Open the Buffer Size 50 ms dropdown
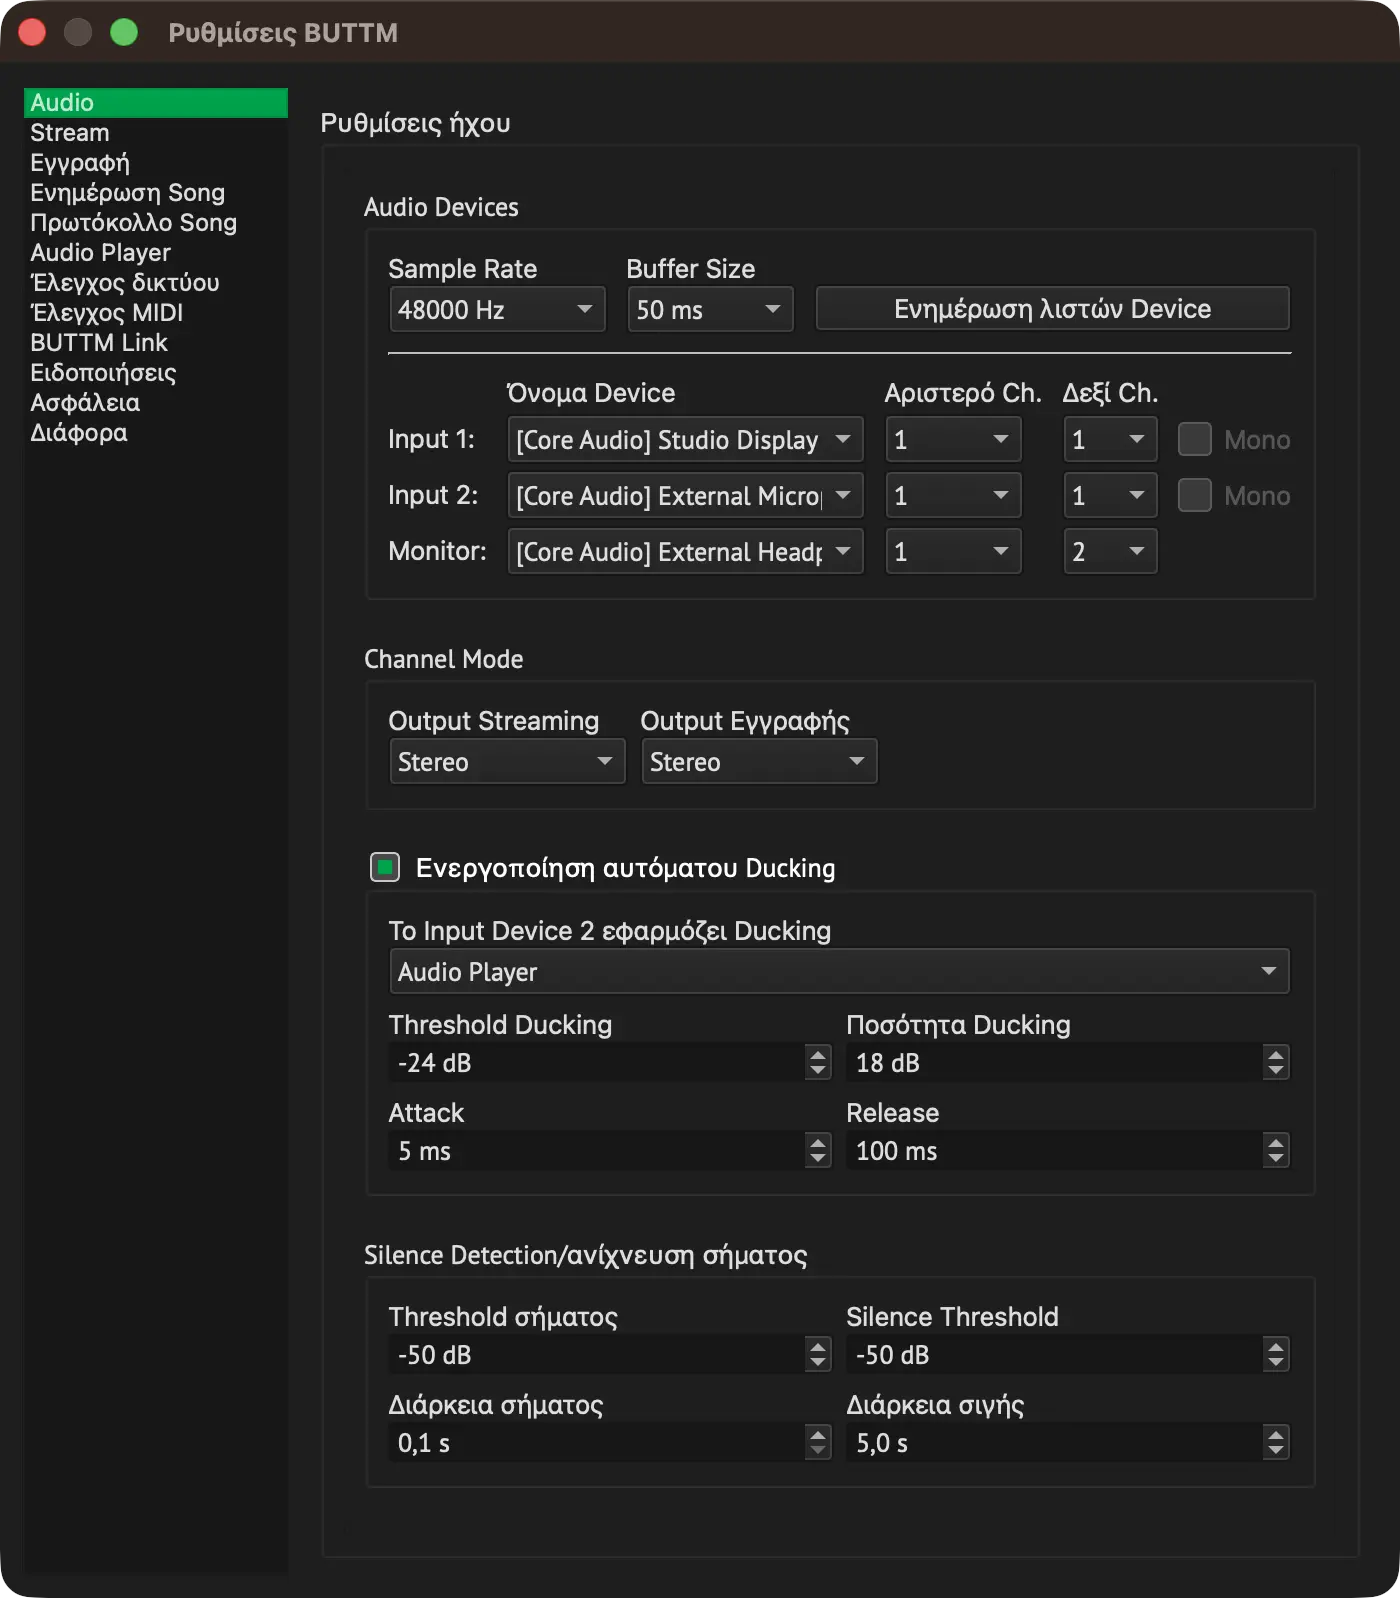The height and width of the screenshot is (1598, 1400). pos(710,309)
